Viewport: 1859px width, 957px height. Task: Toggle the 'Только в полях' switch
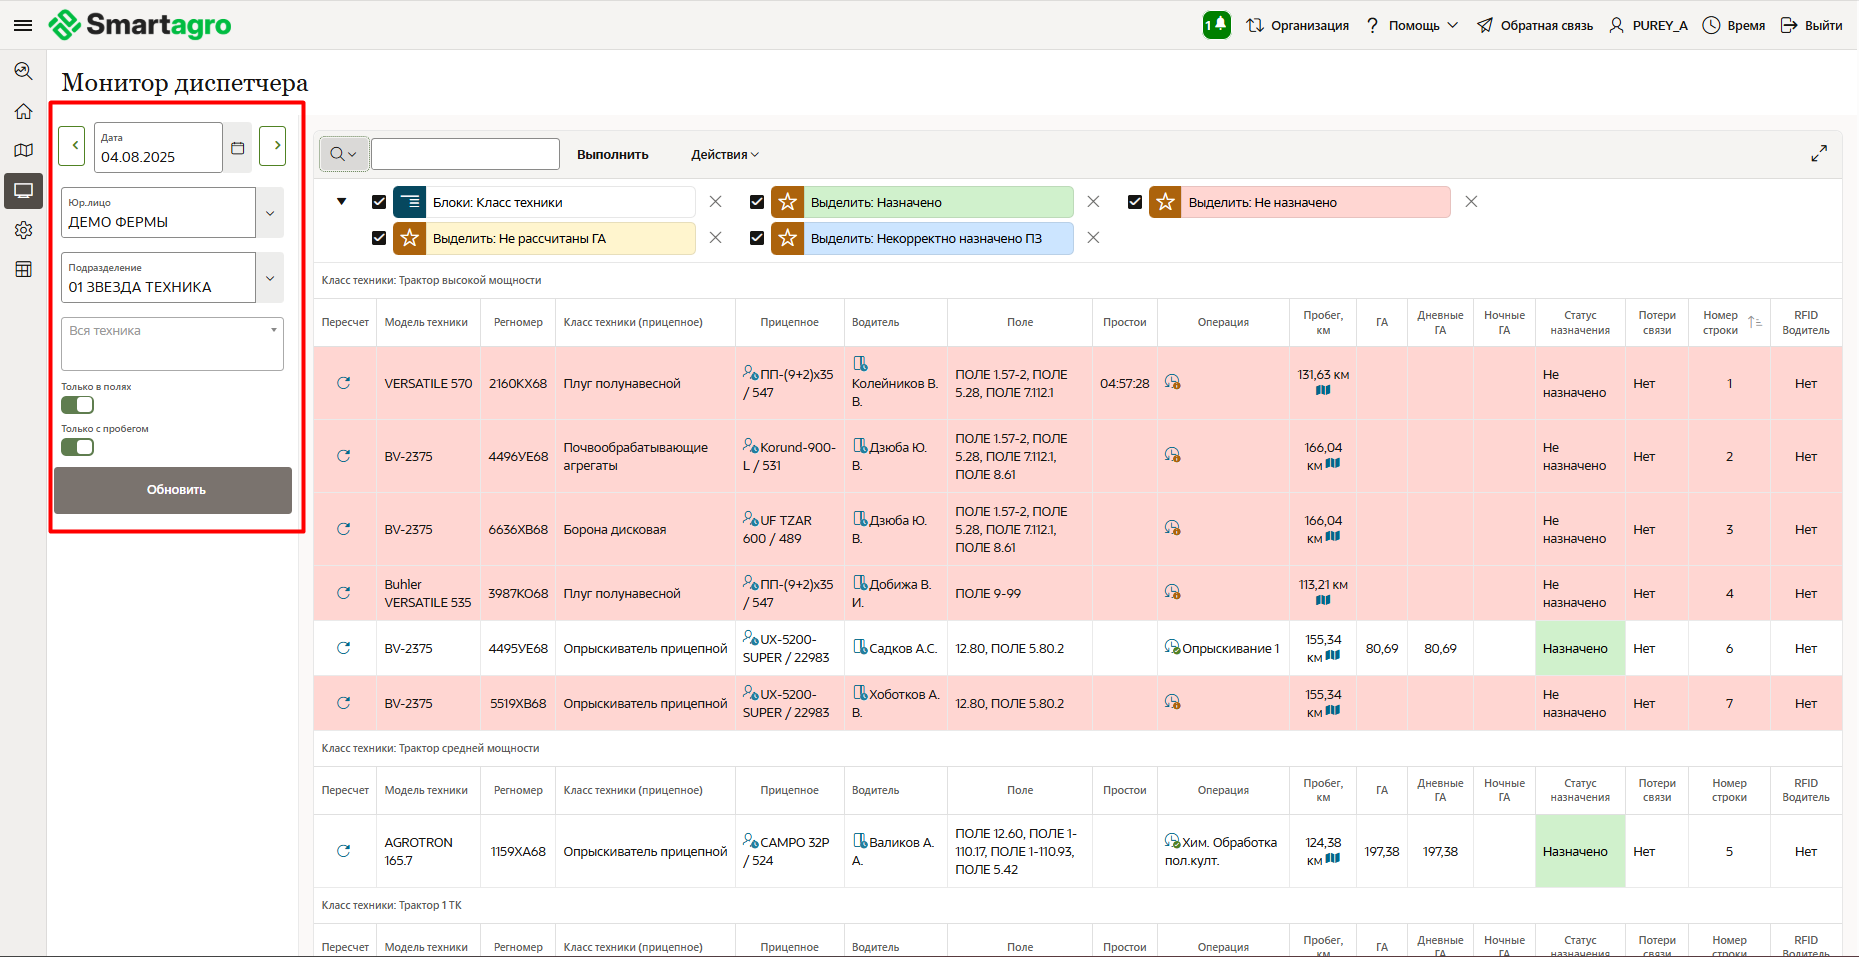[x=78, y=405]
